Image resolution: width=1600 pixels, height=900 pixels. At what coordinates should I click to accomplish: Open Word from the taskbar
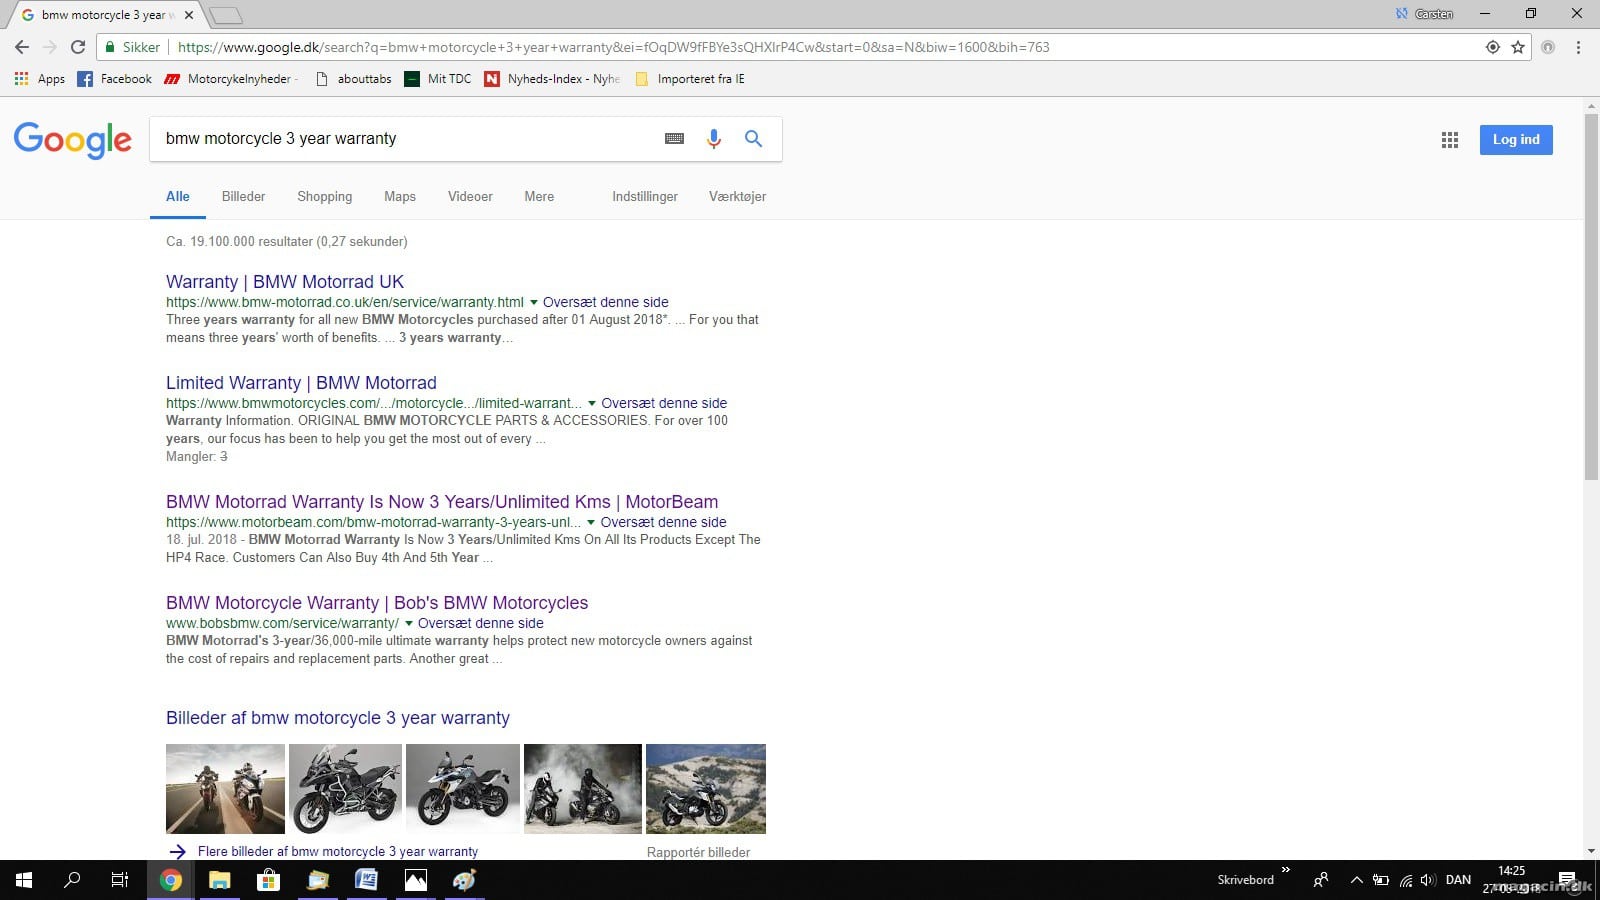(366, 880)
